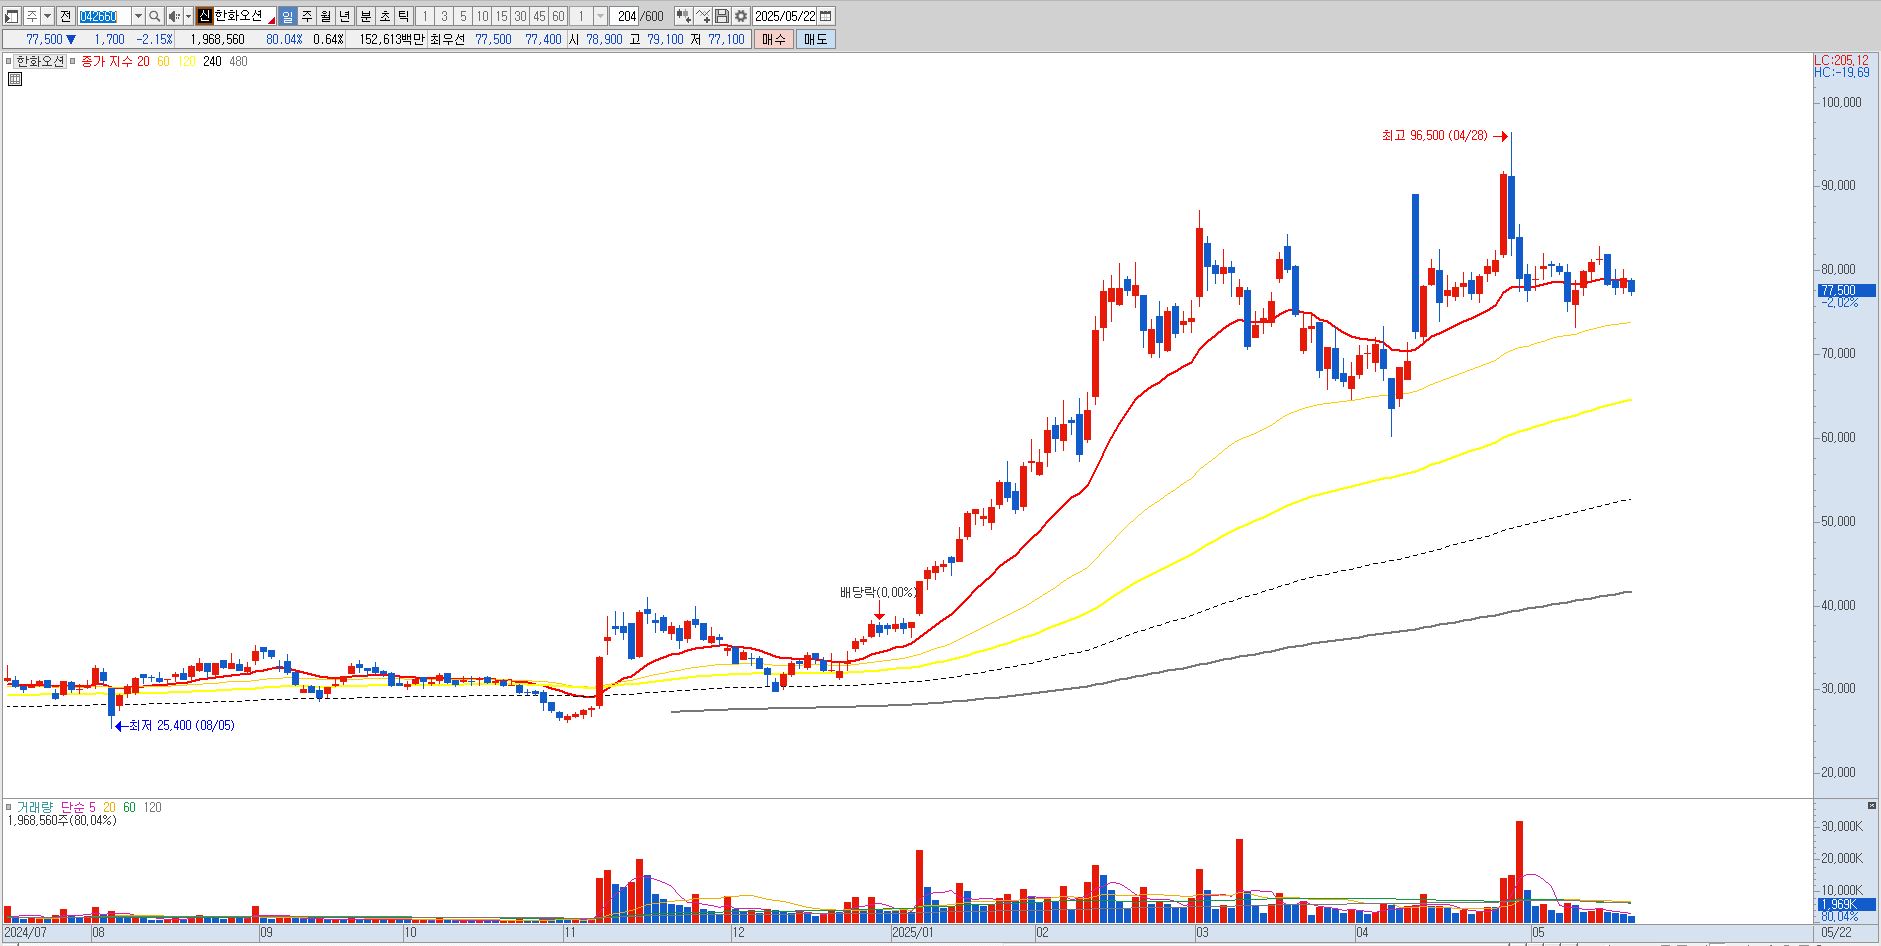Choose the 10 interval preset
Screen dimensions: 1881x946
point(482,16)
